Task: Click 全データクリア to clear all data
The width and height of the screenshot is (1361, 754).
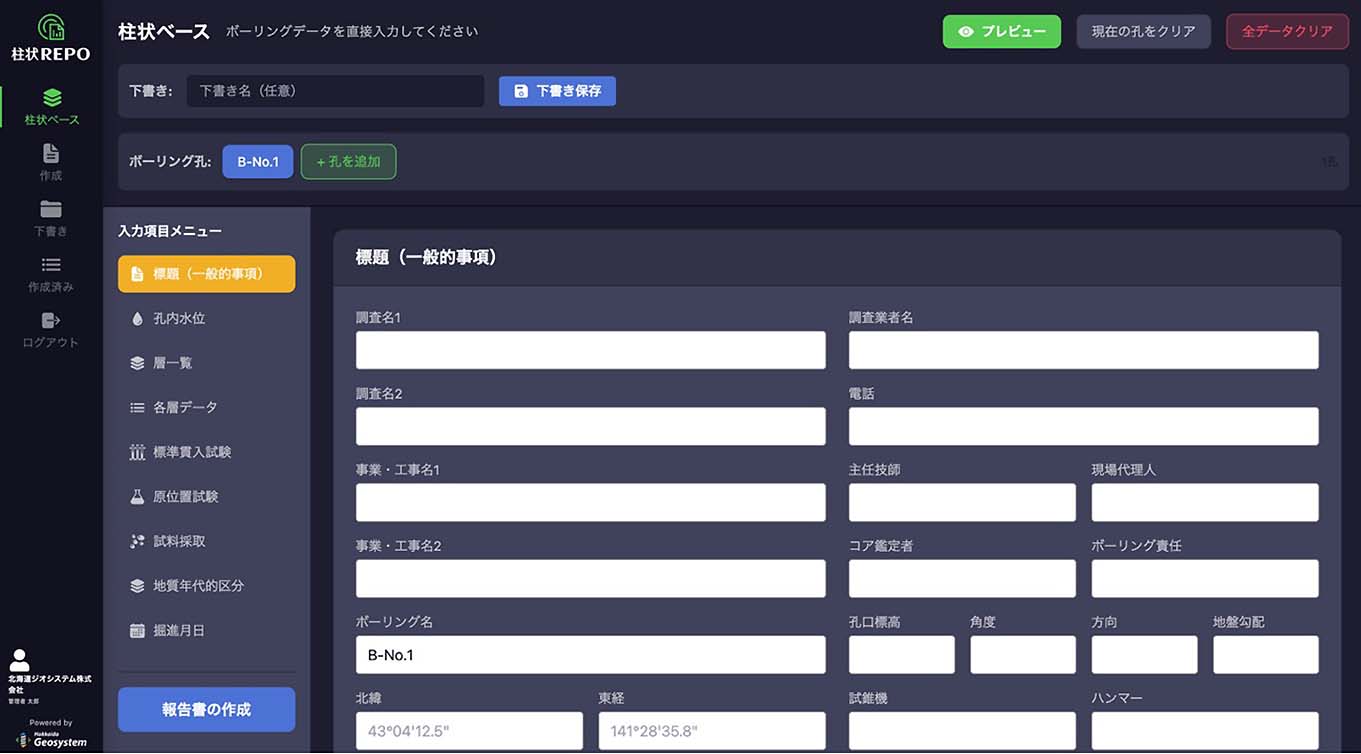Action: [1287, 31]
